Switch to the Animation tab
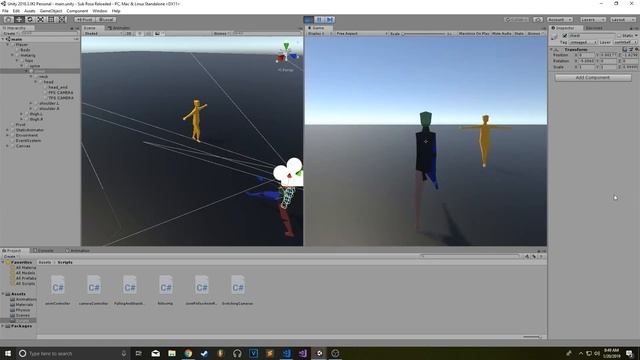The height and width of the screenshot is (360, 640). point(78,251)
